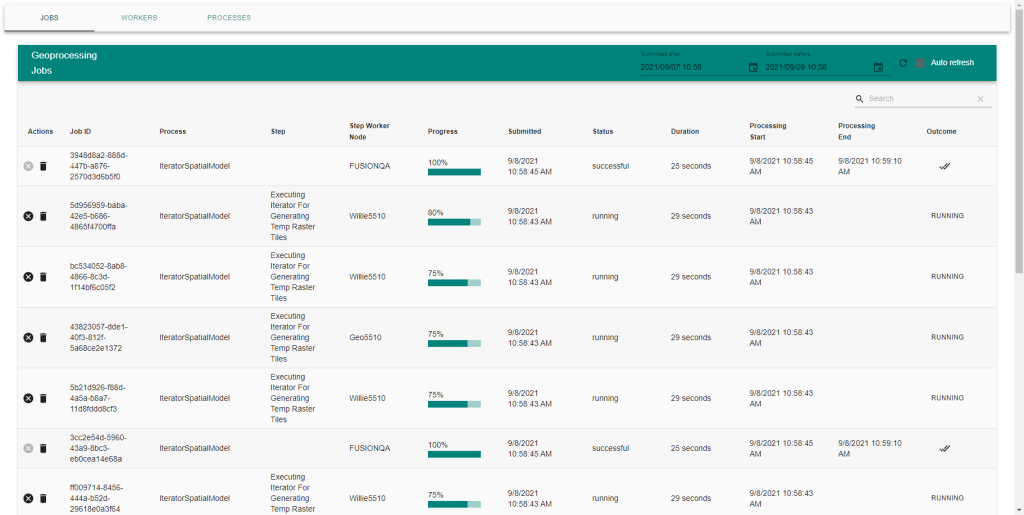Open the Submitted before calendar picker
The width and height of the screenshot is (1024, 515).
pos(878,67)
